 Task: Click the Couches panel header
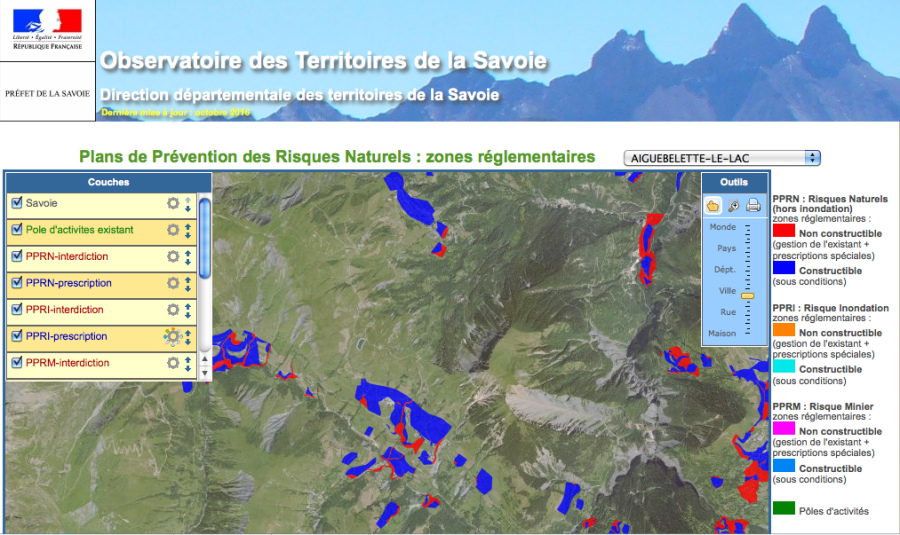click(108, 182)
